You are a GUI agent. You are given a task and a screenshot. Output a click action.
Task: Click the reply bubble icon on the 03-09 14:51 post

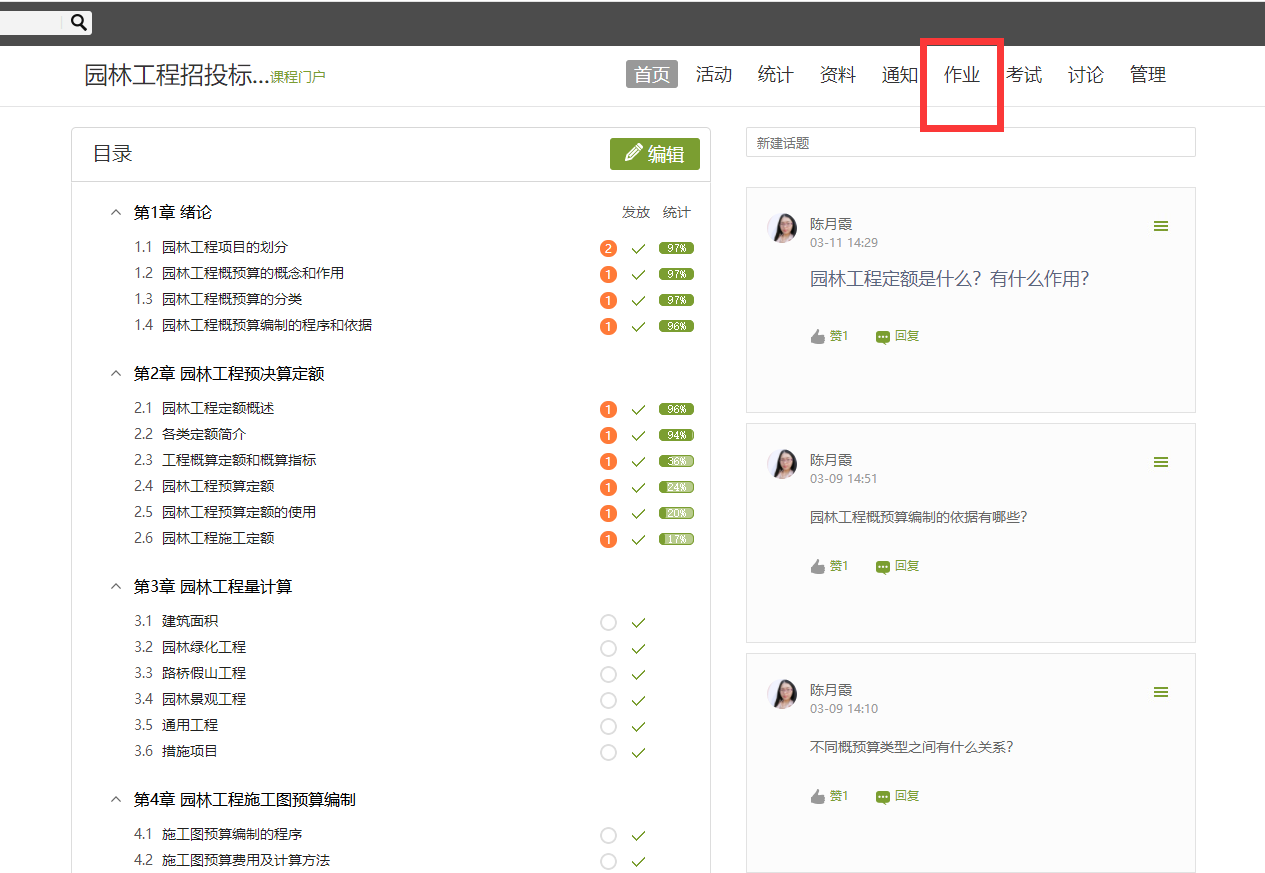[882, 567]
